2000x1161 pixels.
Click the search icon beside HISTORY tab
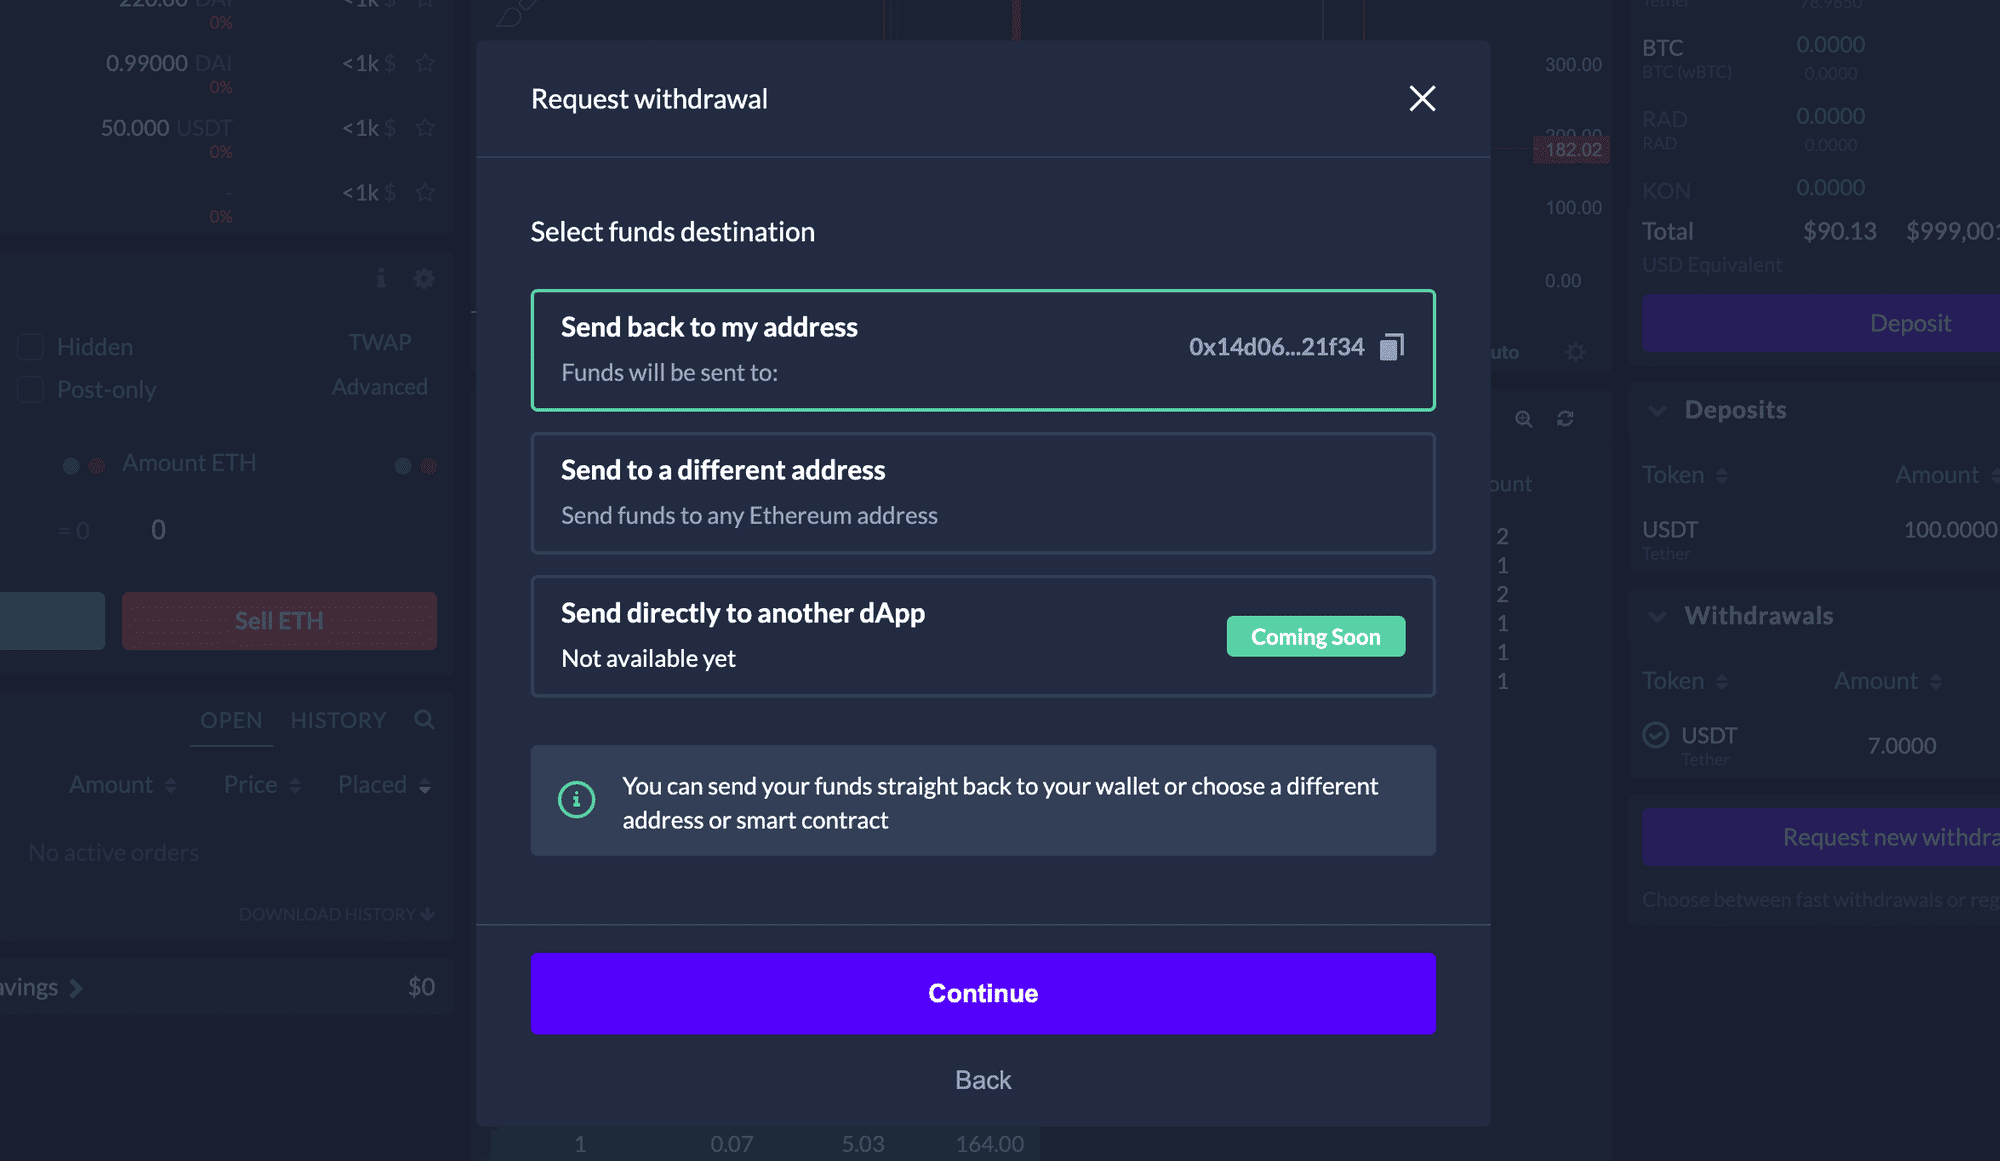424,720
